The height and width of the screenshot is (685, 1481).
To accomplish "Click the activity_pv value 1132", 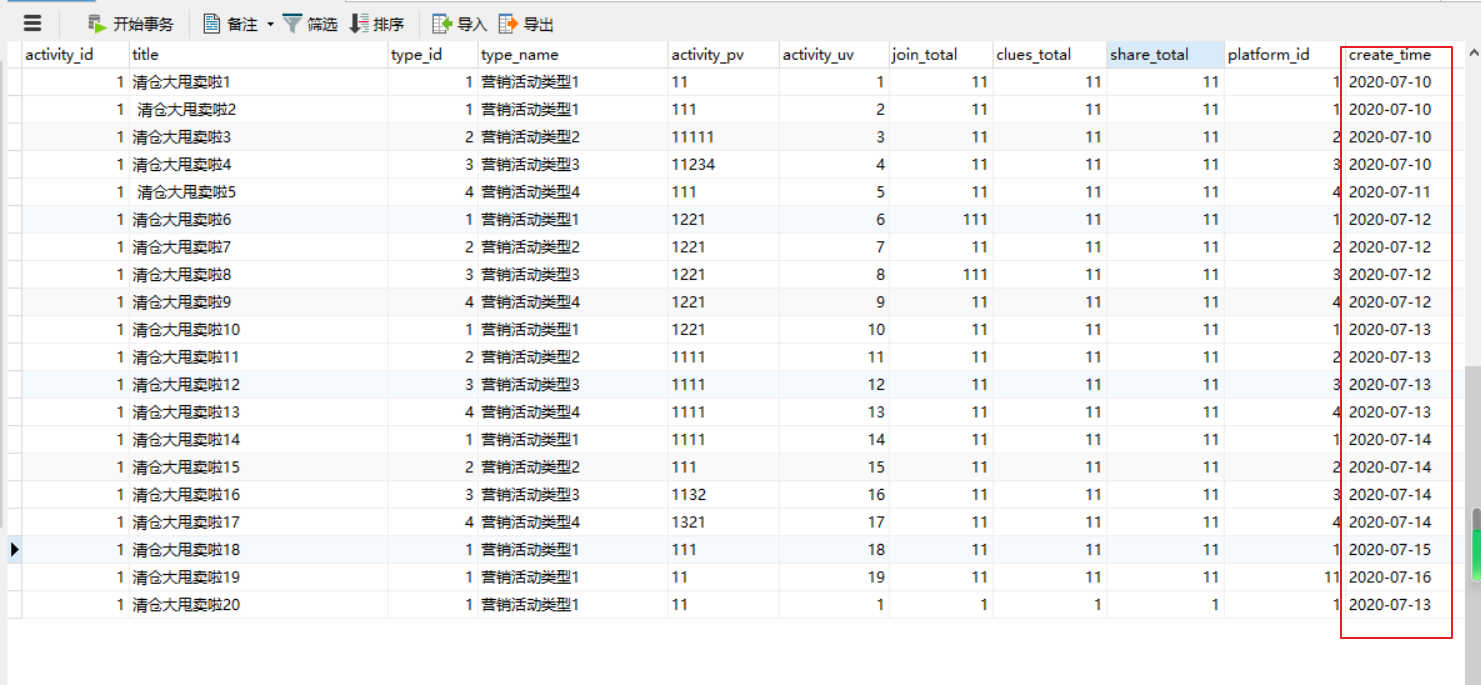I will (689, 494).
